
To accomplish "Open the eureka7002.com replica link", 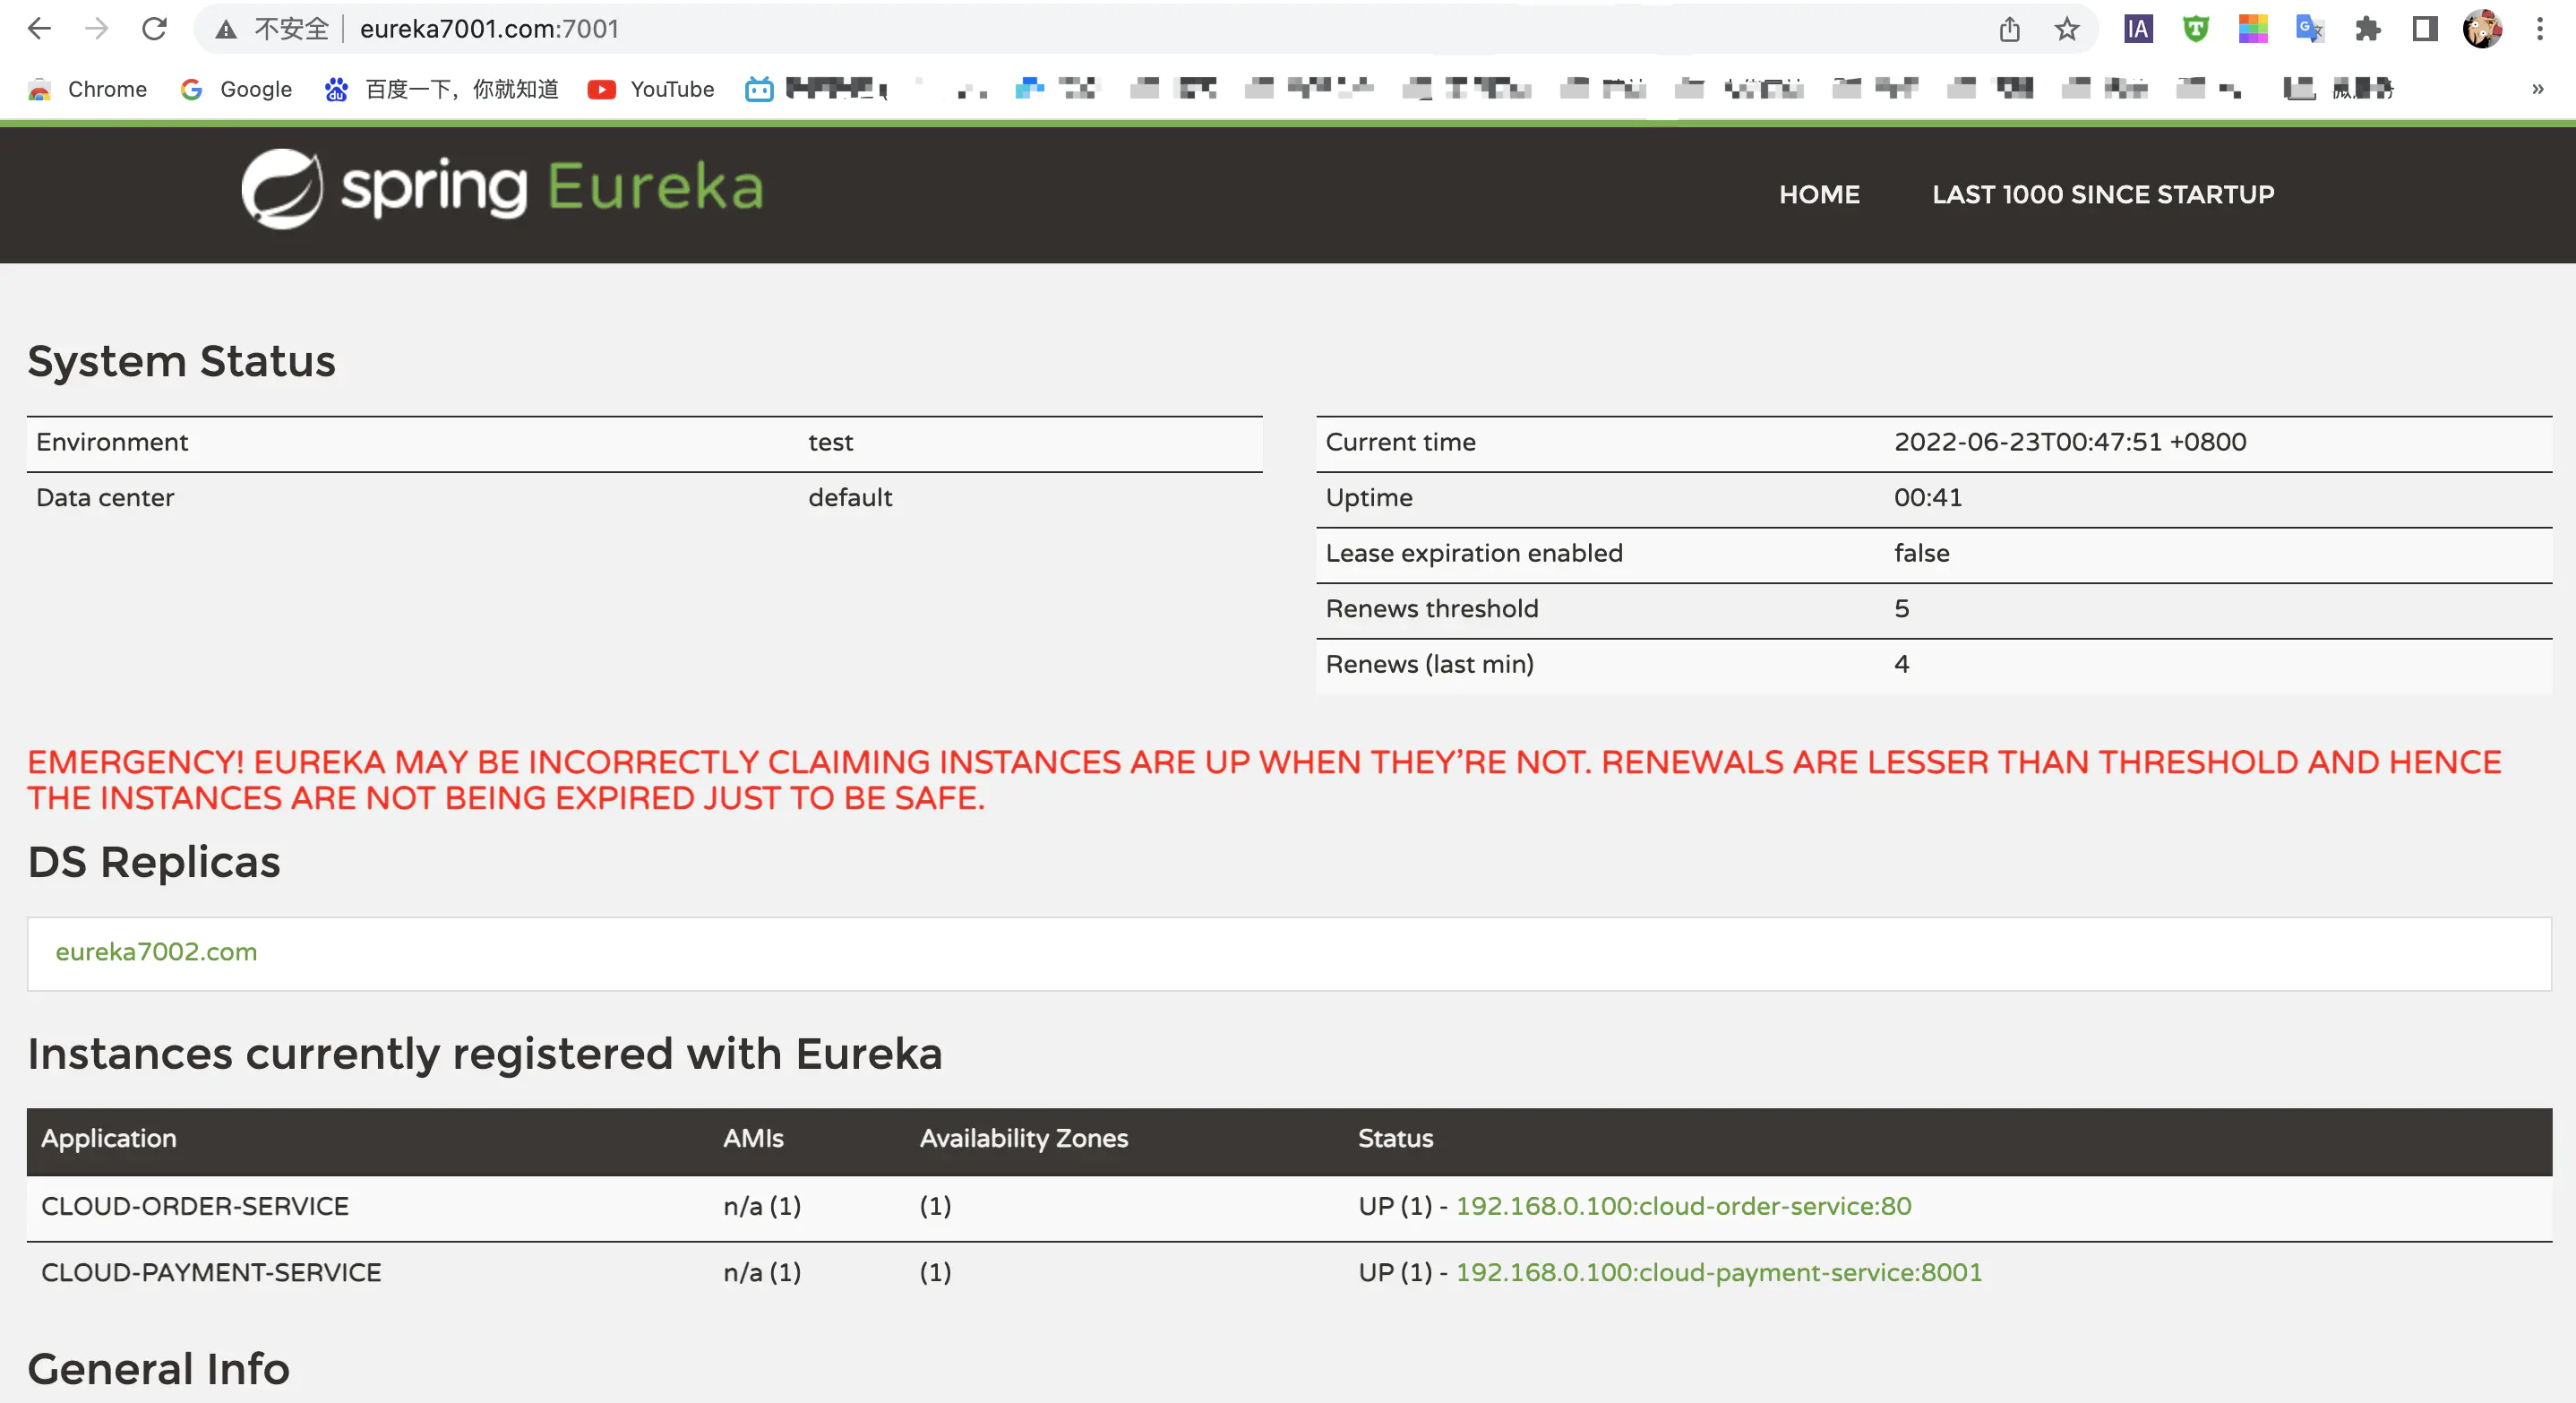I will coord(156,951).
